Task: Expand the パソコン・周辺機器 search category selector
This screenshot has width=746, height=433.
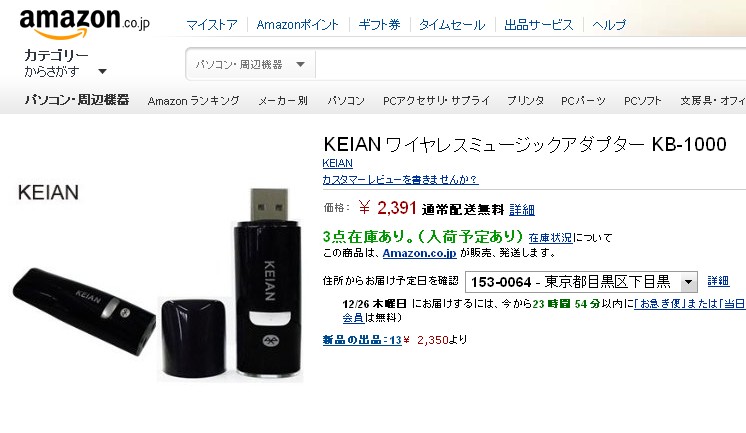Action: tap(250, 64)
